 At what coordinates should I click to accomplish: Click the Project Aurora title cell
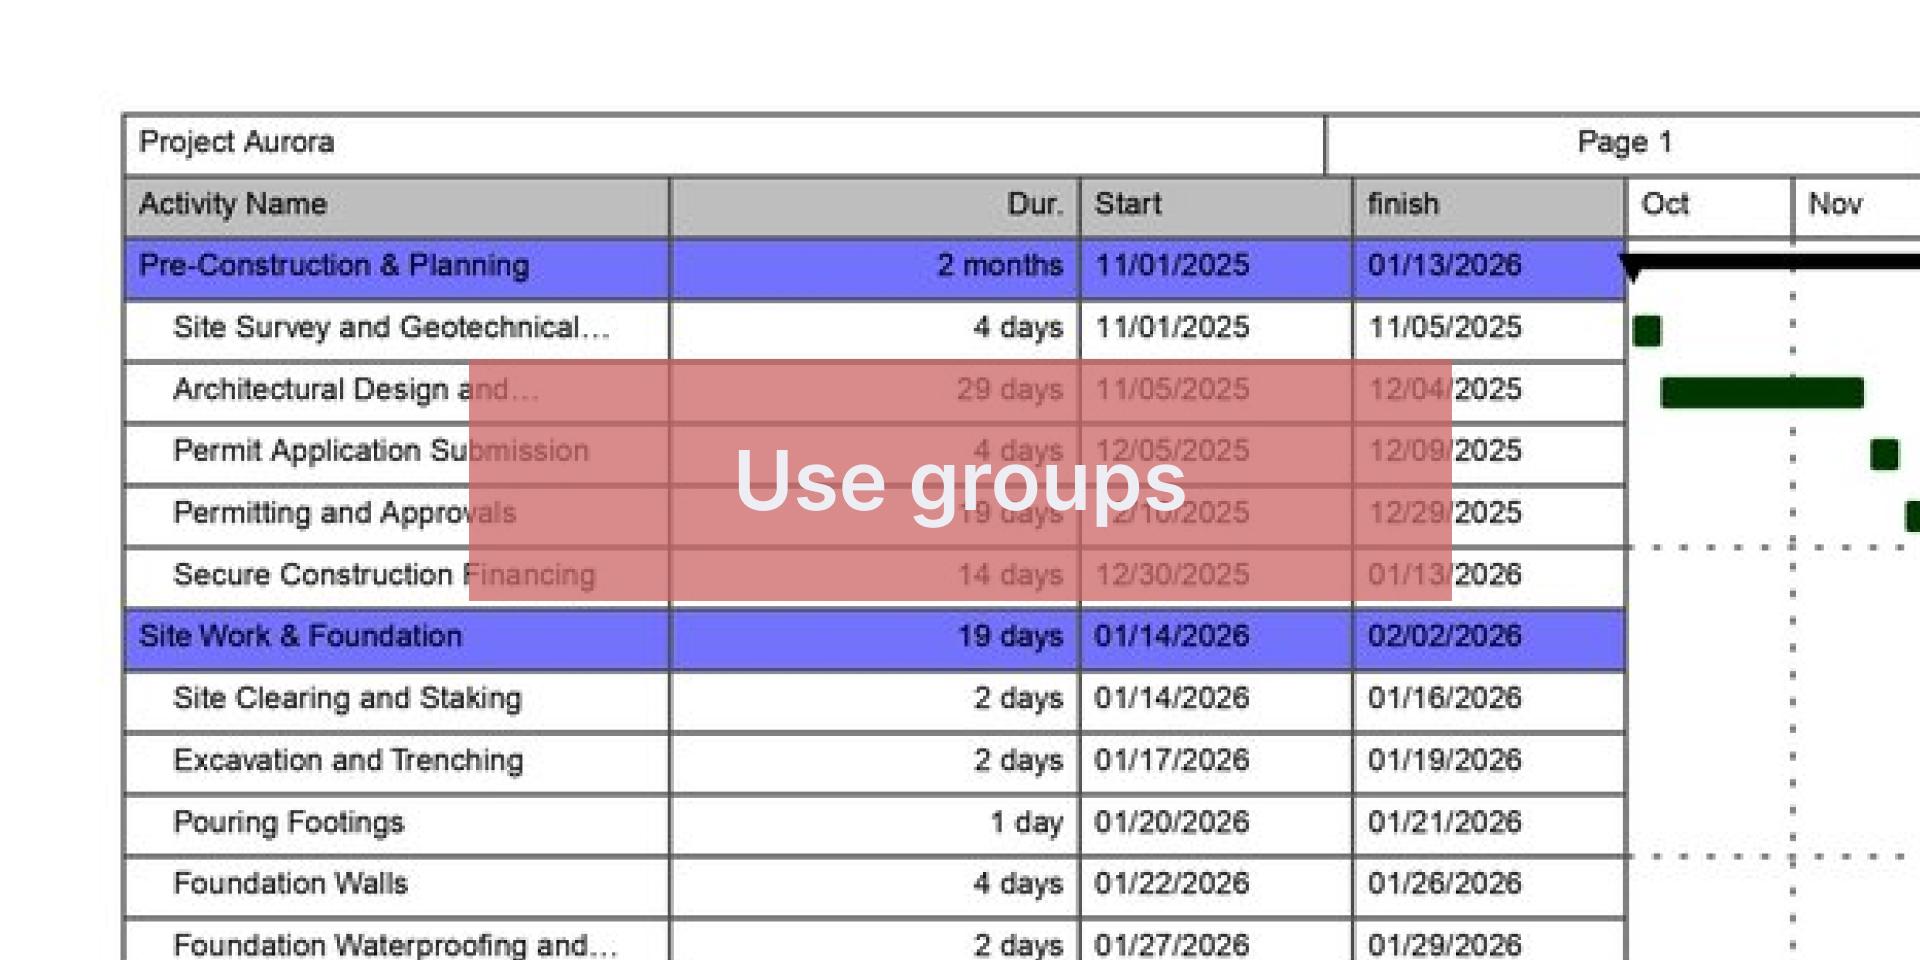(x=237, y=143)
